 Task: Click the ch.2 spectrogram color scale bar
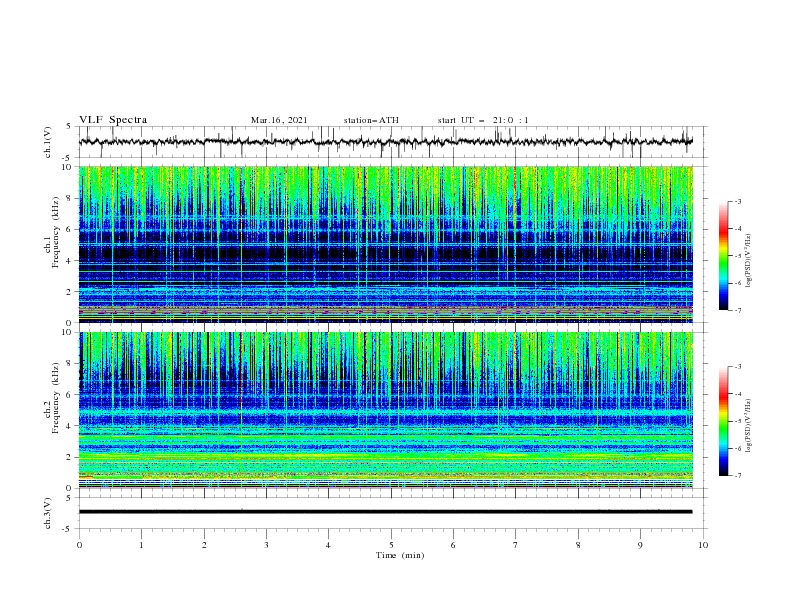tap(724, 421)
